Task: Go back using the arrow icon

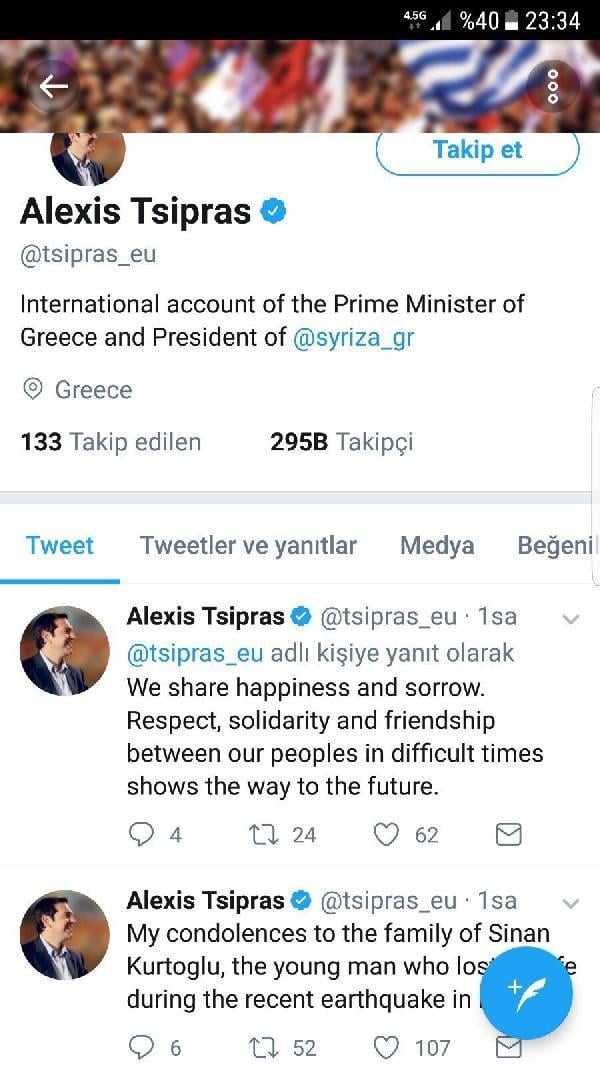Action: tap(53, 86)
